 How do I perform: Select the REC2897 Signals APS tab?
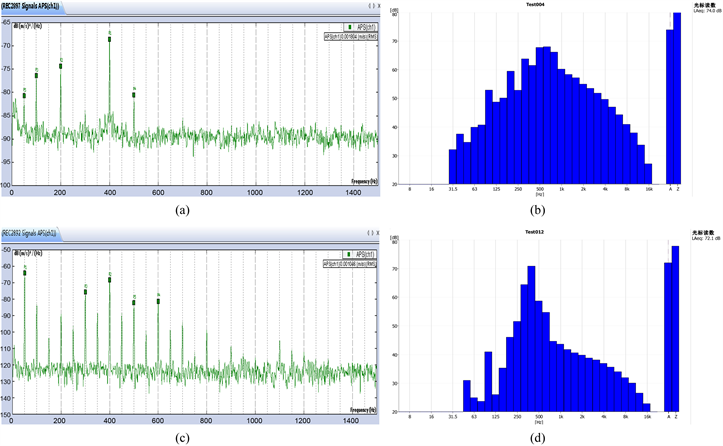click(x=31, y=7)
